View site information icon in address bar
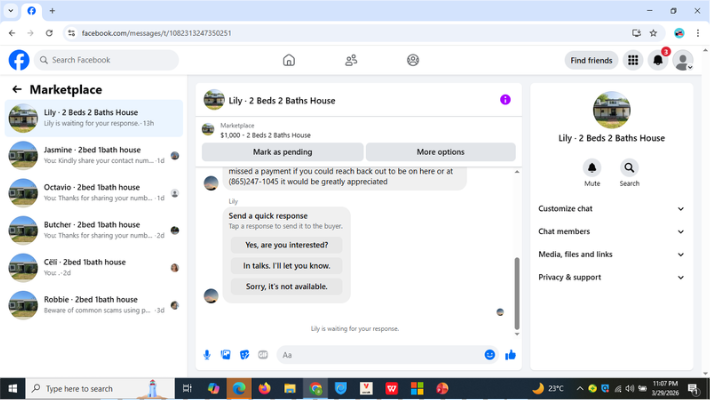711x400 pixels. 71,33
